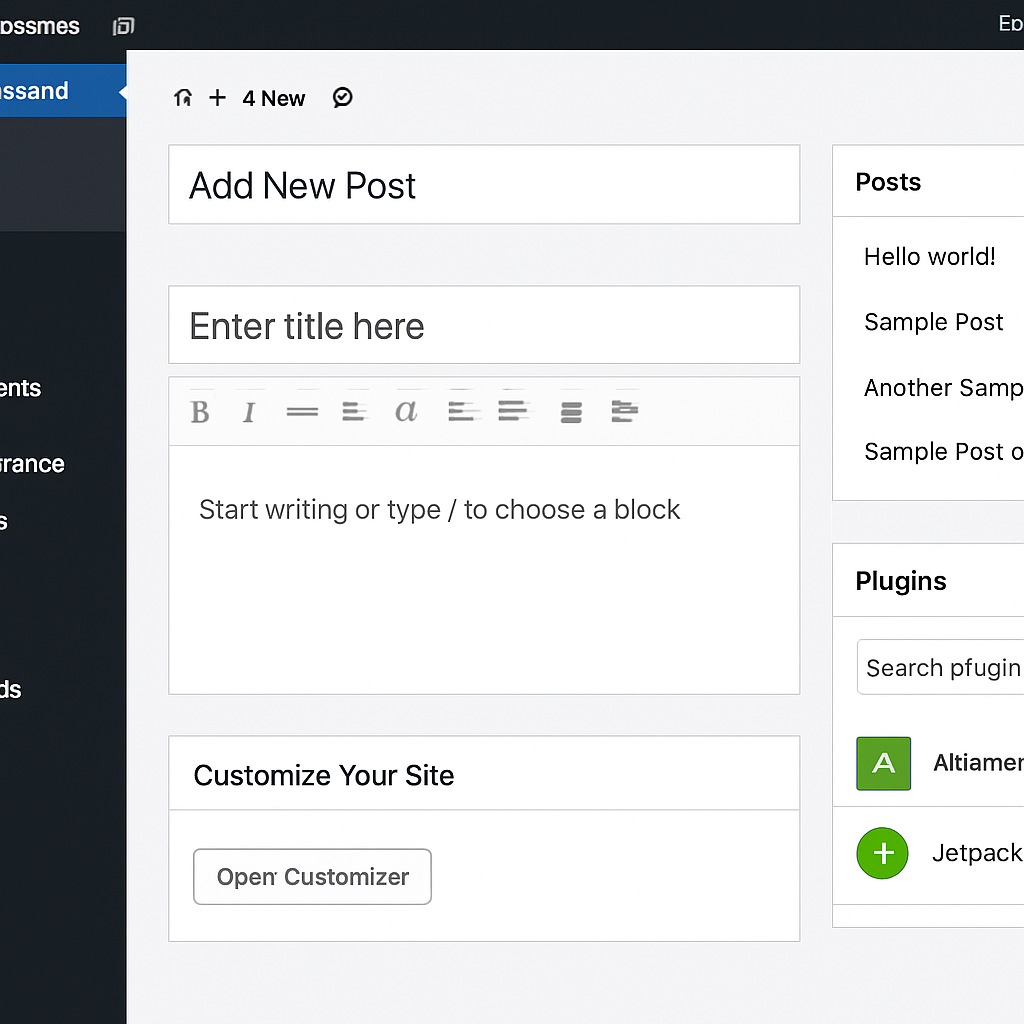Click the window icon in the top bar
Viewport: 1024px width, 1024px height.
click(123, 26)
